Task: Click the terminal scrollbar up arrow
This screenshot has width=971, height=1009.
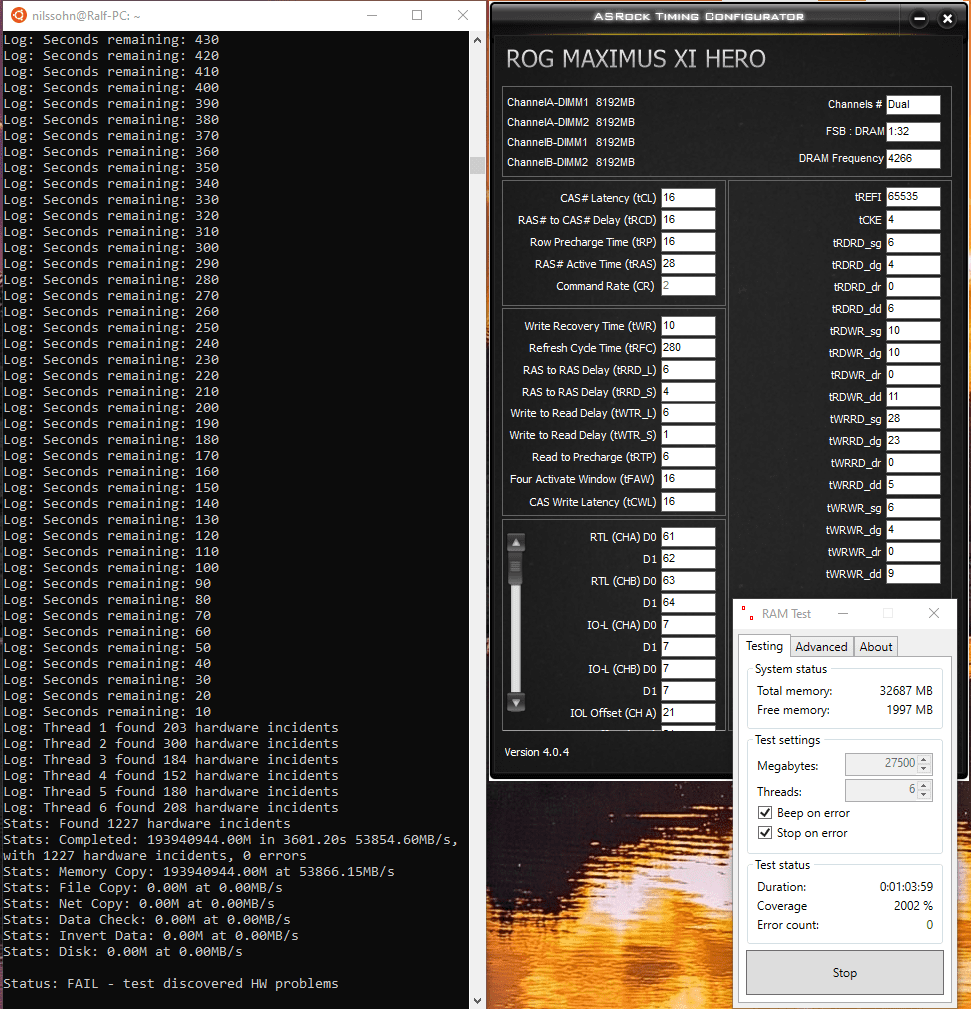Action: (x=477, y=40)
